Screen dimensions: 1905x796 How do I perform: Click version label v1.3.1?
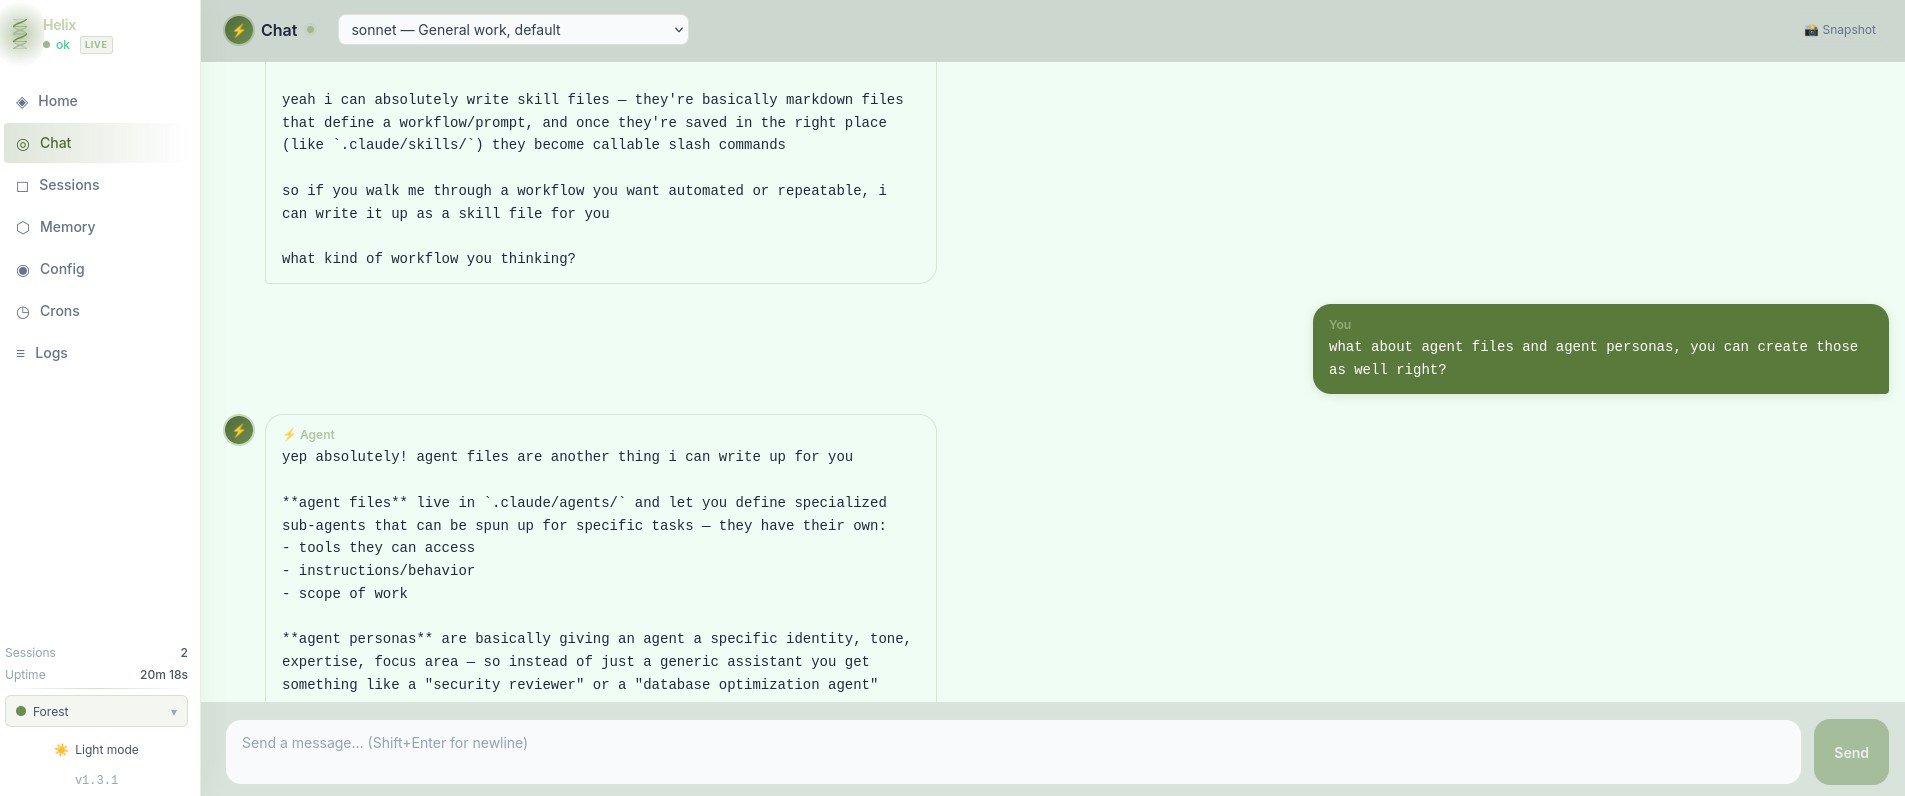pyautogui.click(x=96, y=780)
